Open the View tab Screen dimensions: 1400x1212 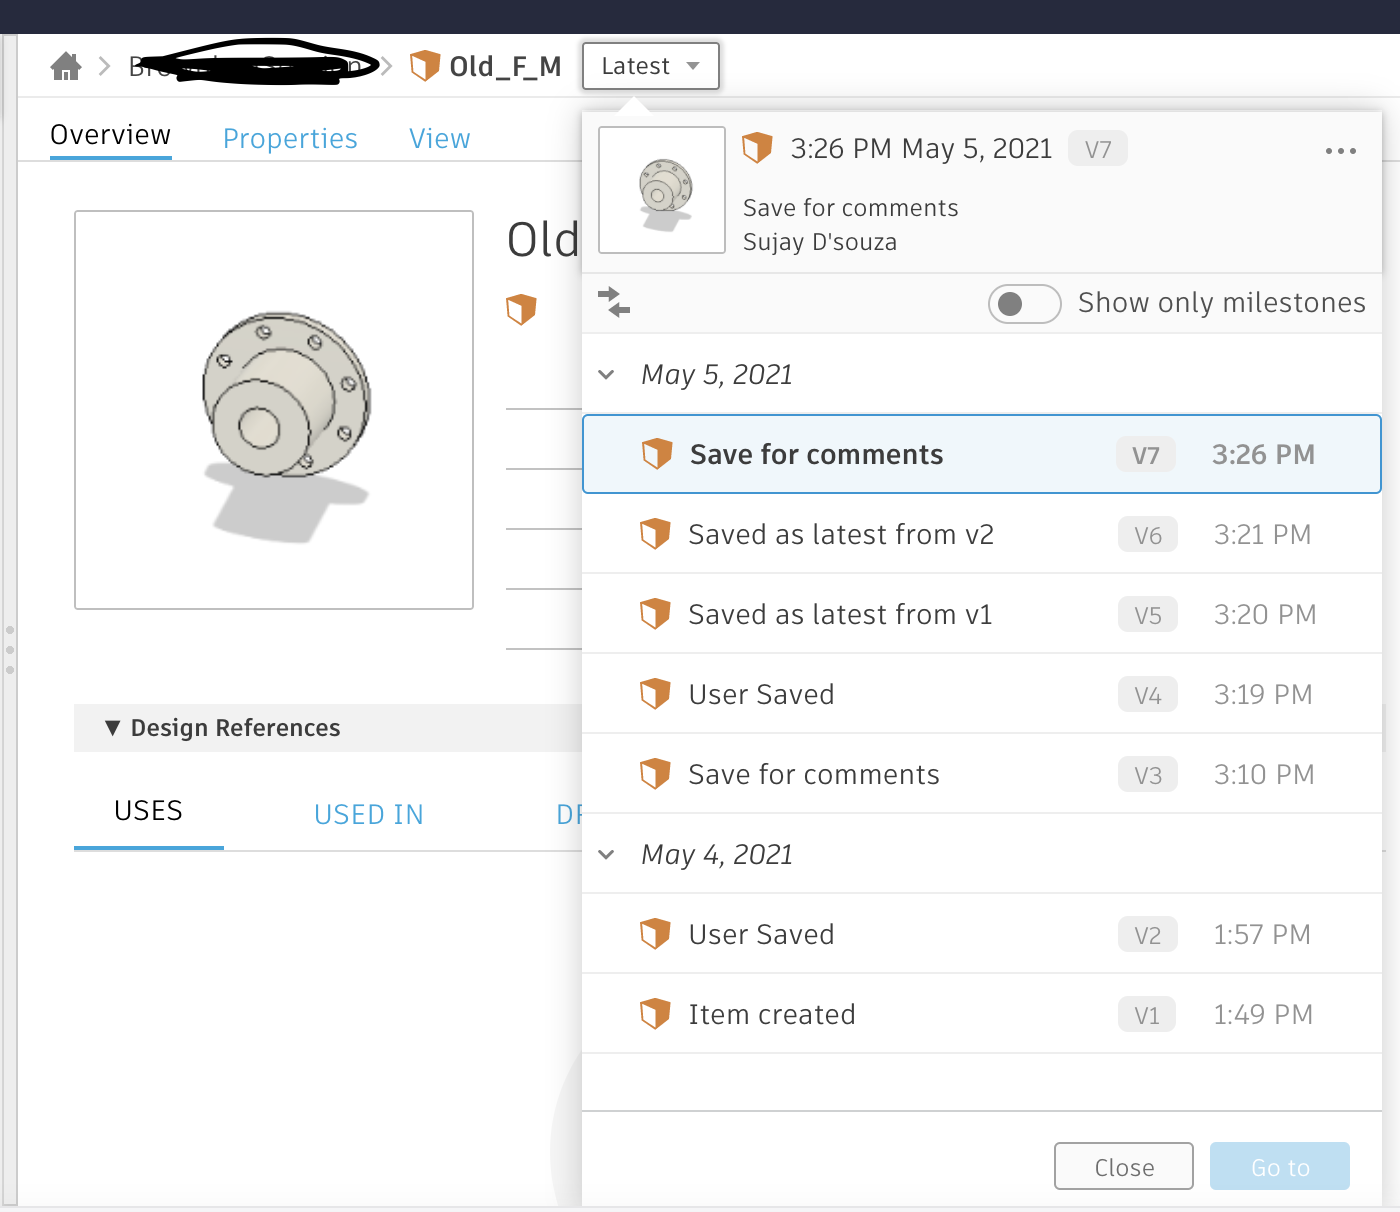pos(439,138)
